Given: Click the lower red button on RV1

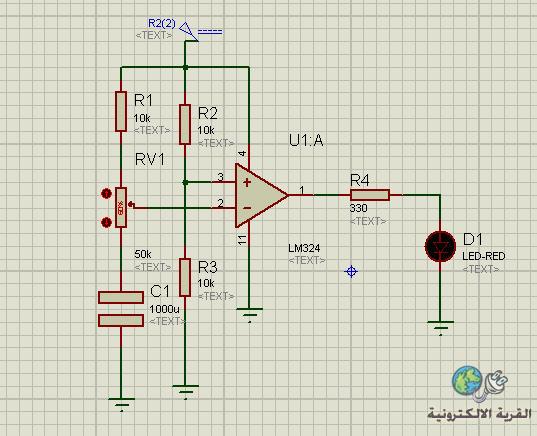Looking at the screenshot, I should (x=107, y=223).
